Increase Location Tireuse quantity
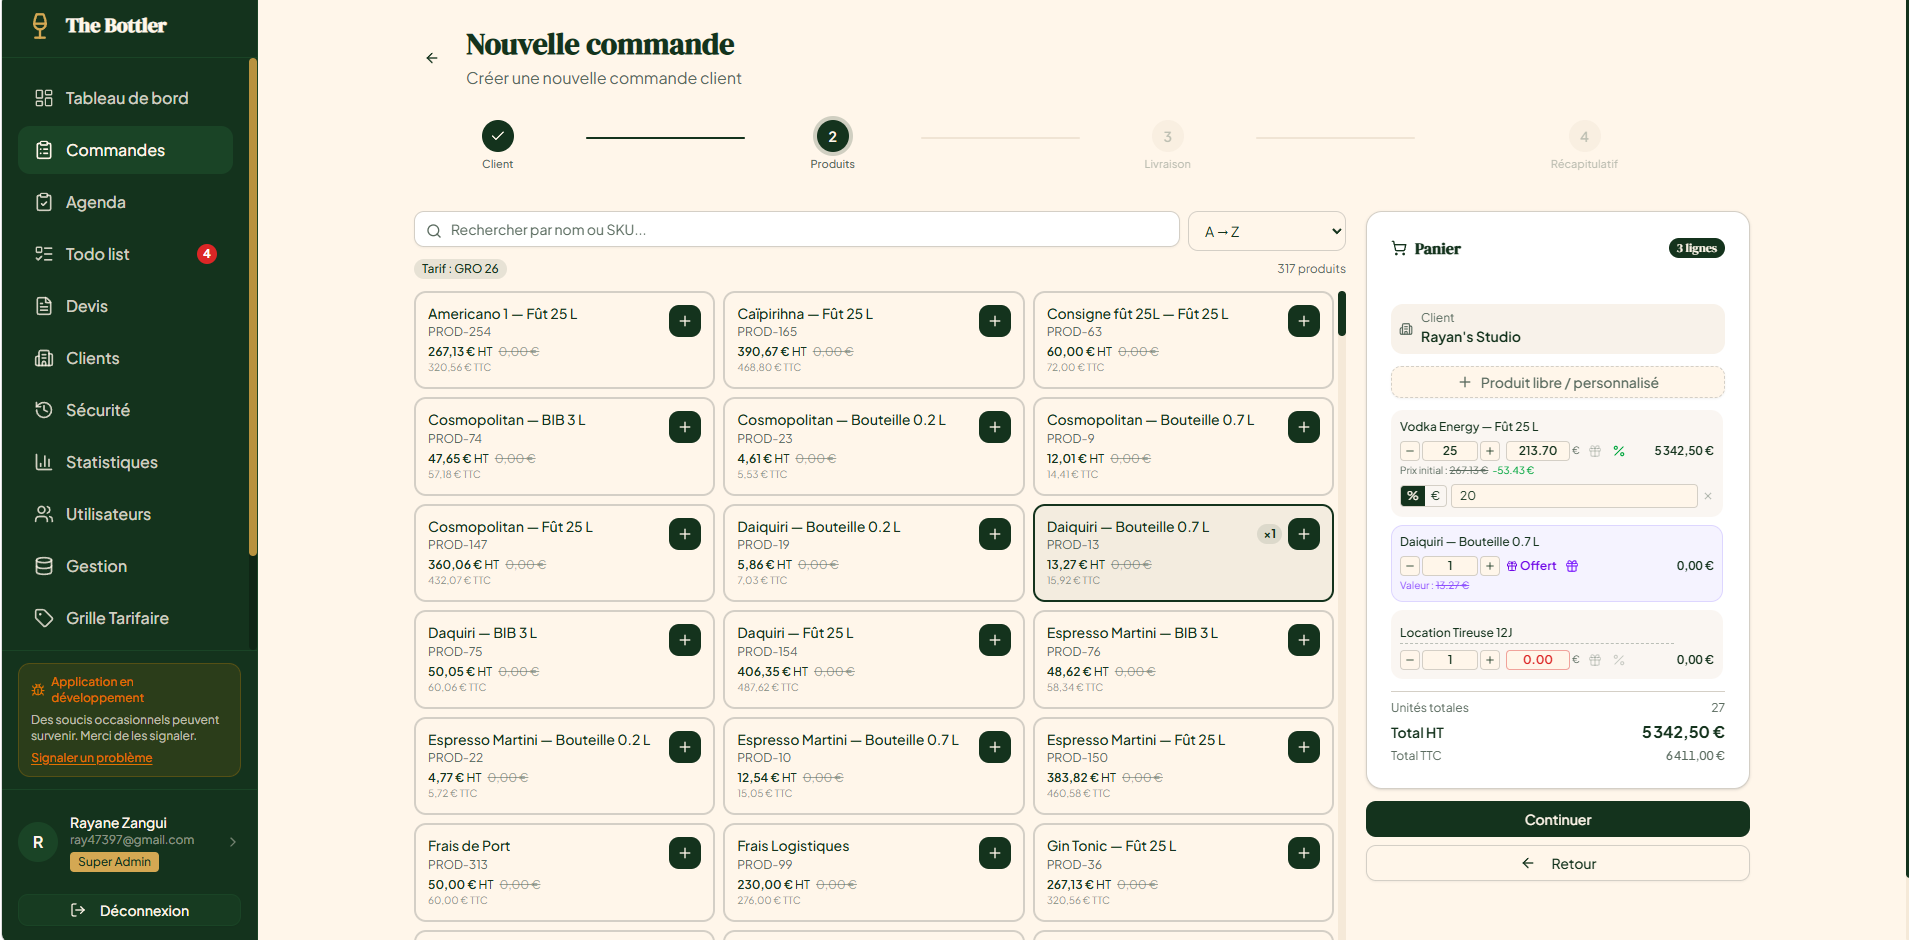This screenshot has width=1909, height=940. (x=1490, y=660)
